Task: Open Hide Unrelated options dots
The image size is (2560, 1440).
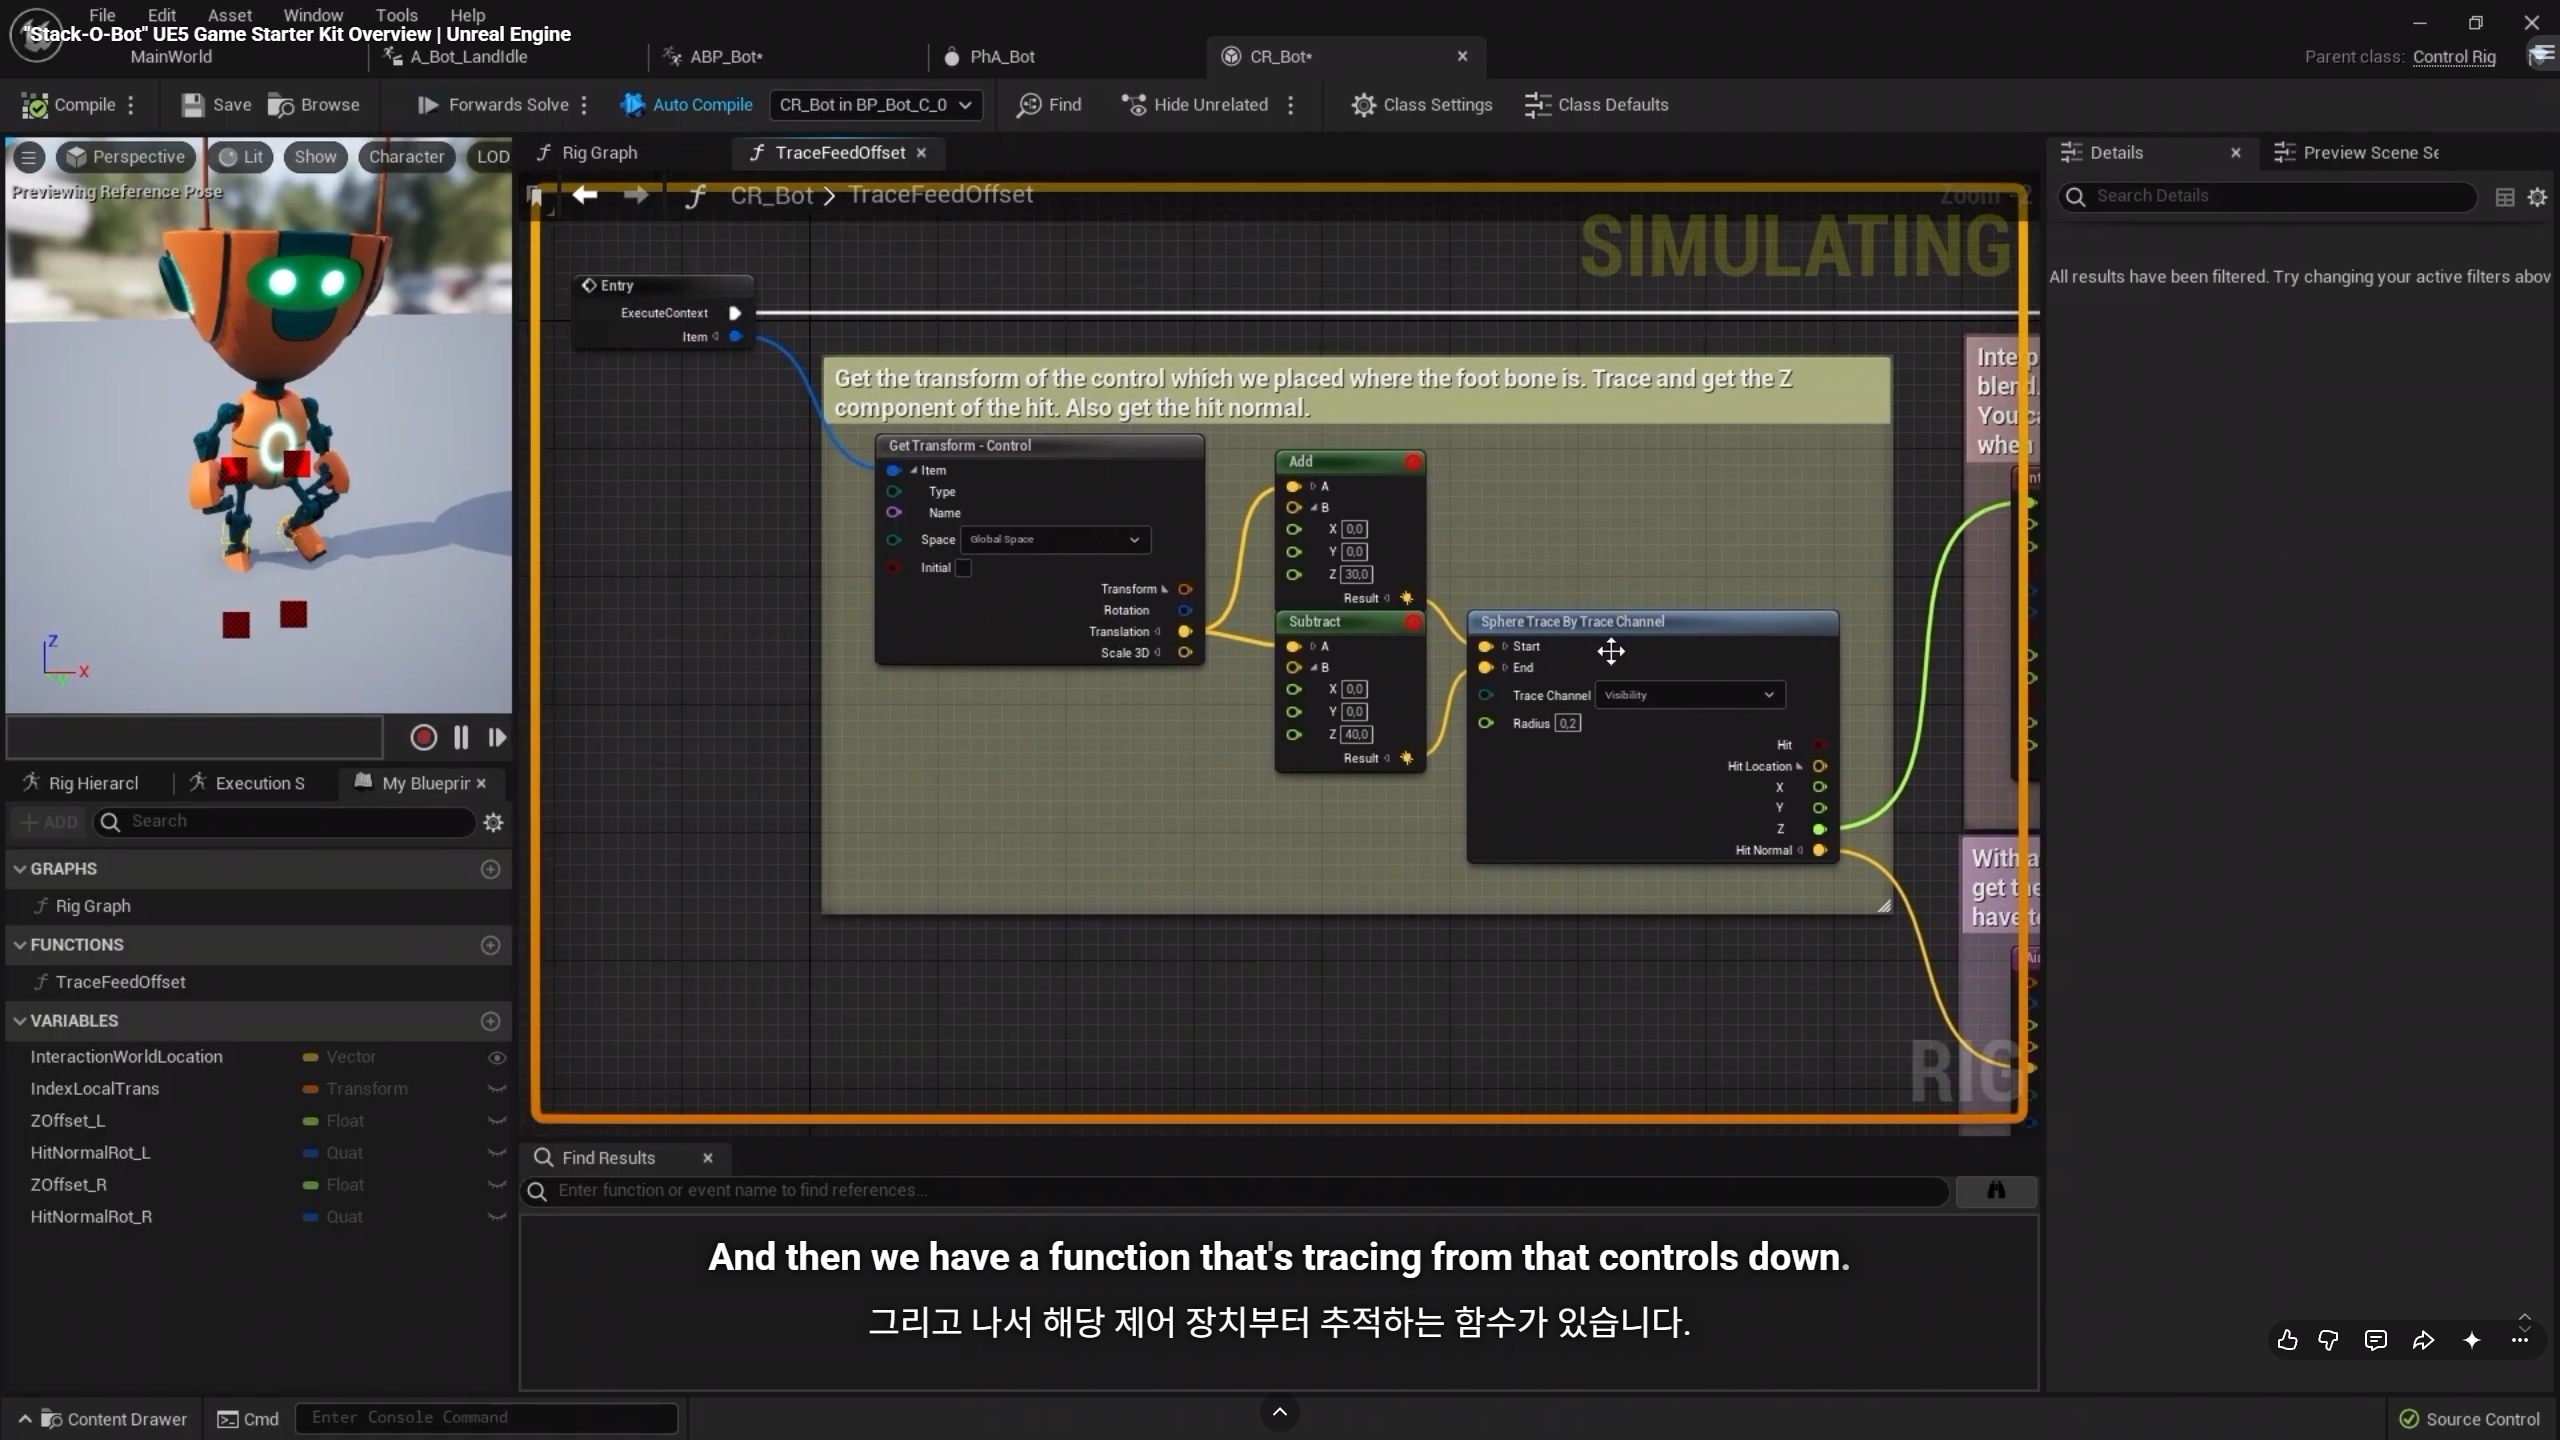Action: click(1291, 105)
